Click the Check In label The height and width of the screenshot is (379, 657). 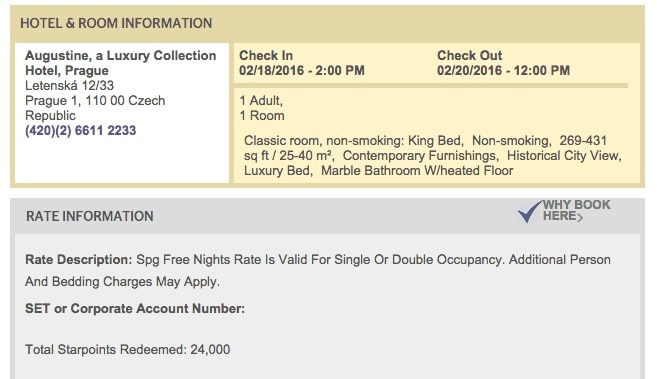[x=266, y=55]
